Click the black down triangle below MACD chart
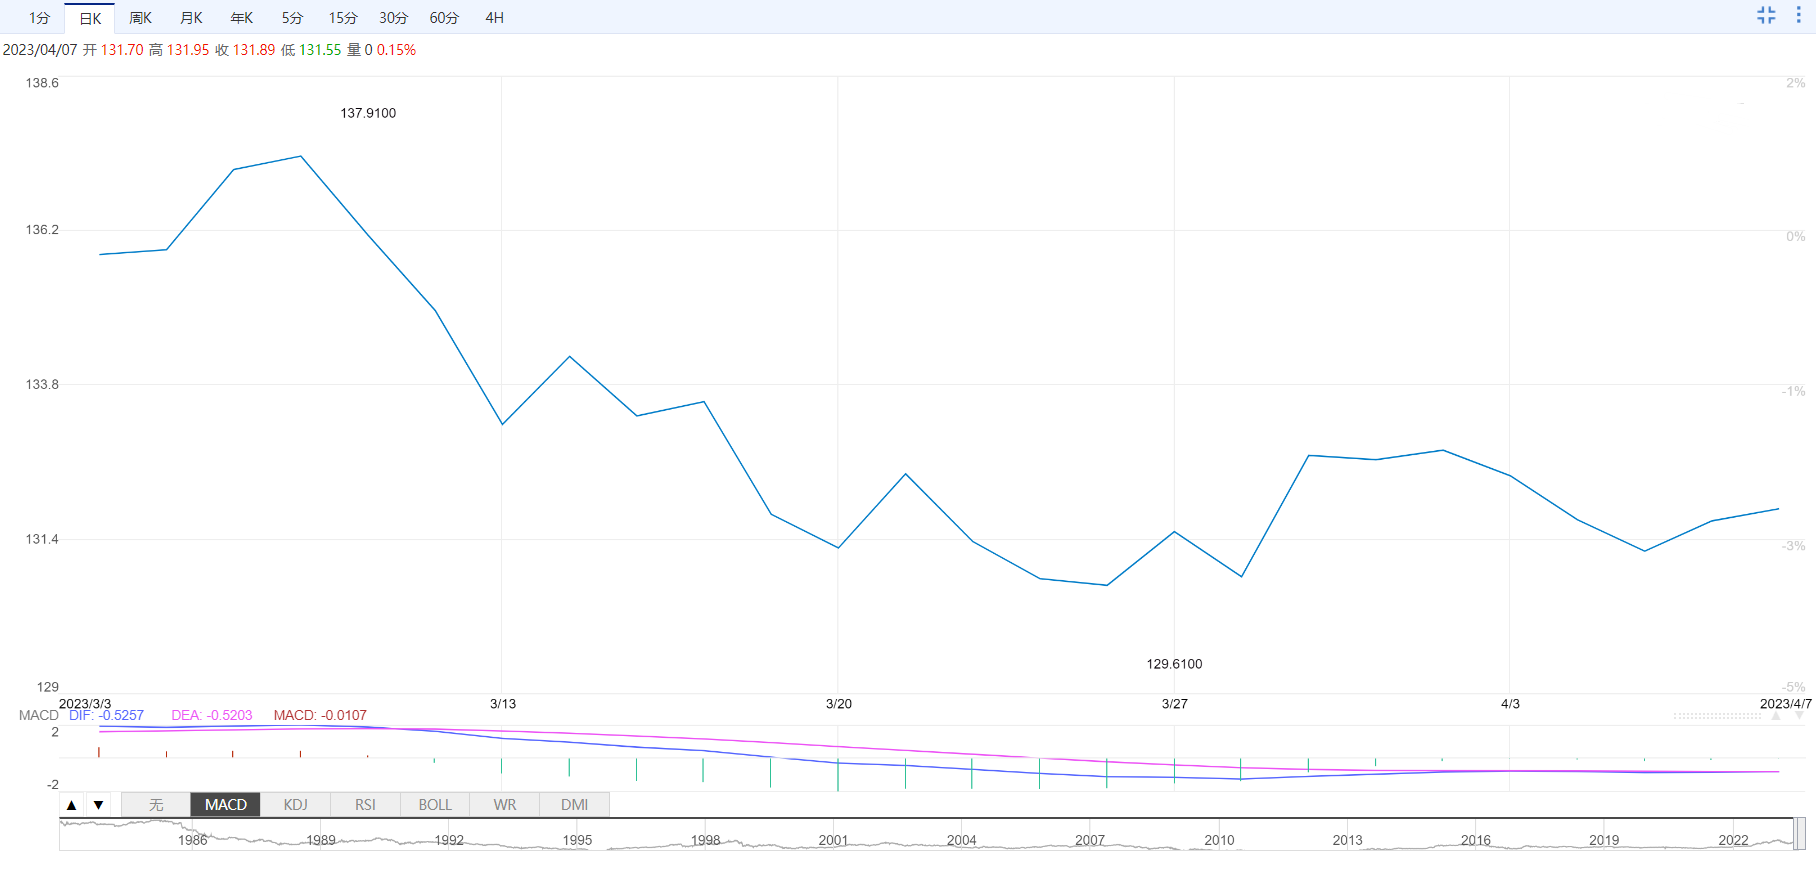The height and width of the screenshot is (886, 1816). 98,805
